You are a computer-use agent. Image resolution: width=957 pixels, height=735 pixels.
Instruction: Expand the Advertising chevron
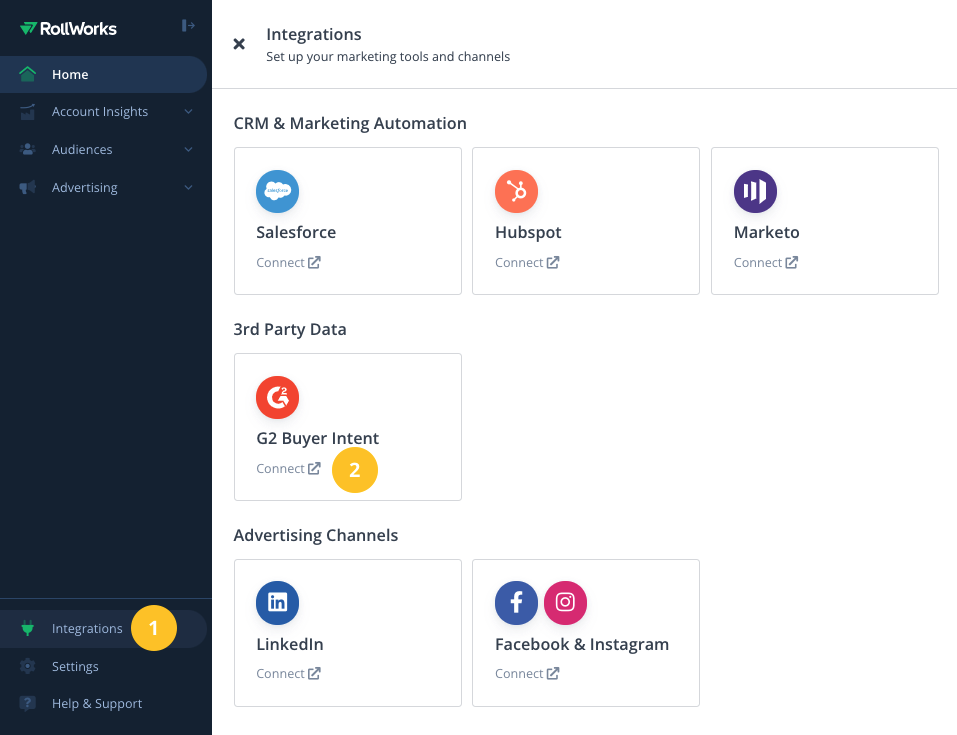point(189,187)
